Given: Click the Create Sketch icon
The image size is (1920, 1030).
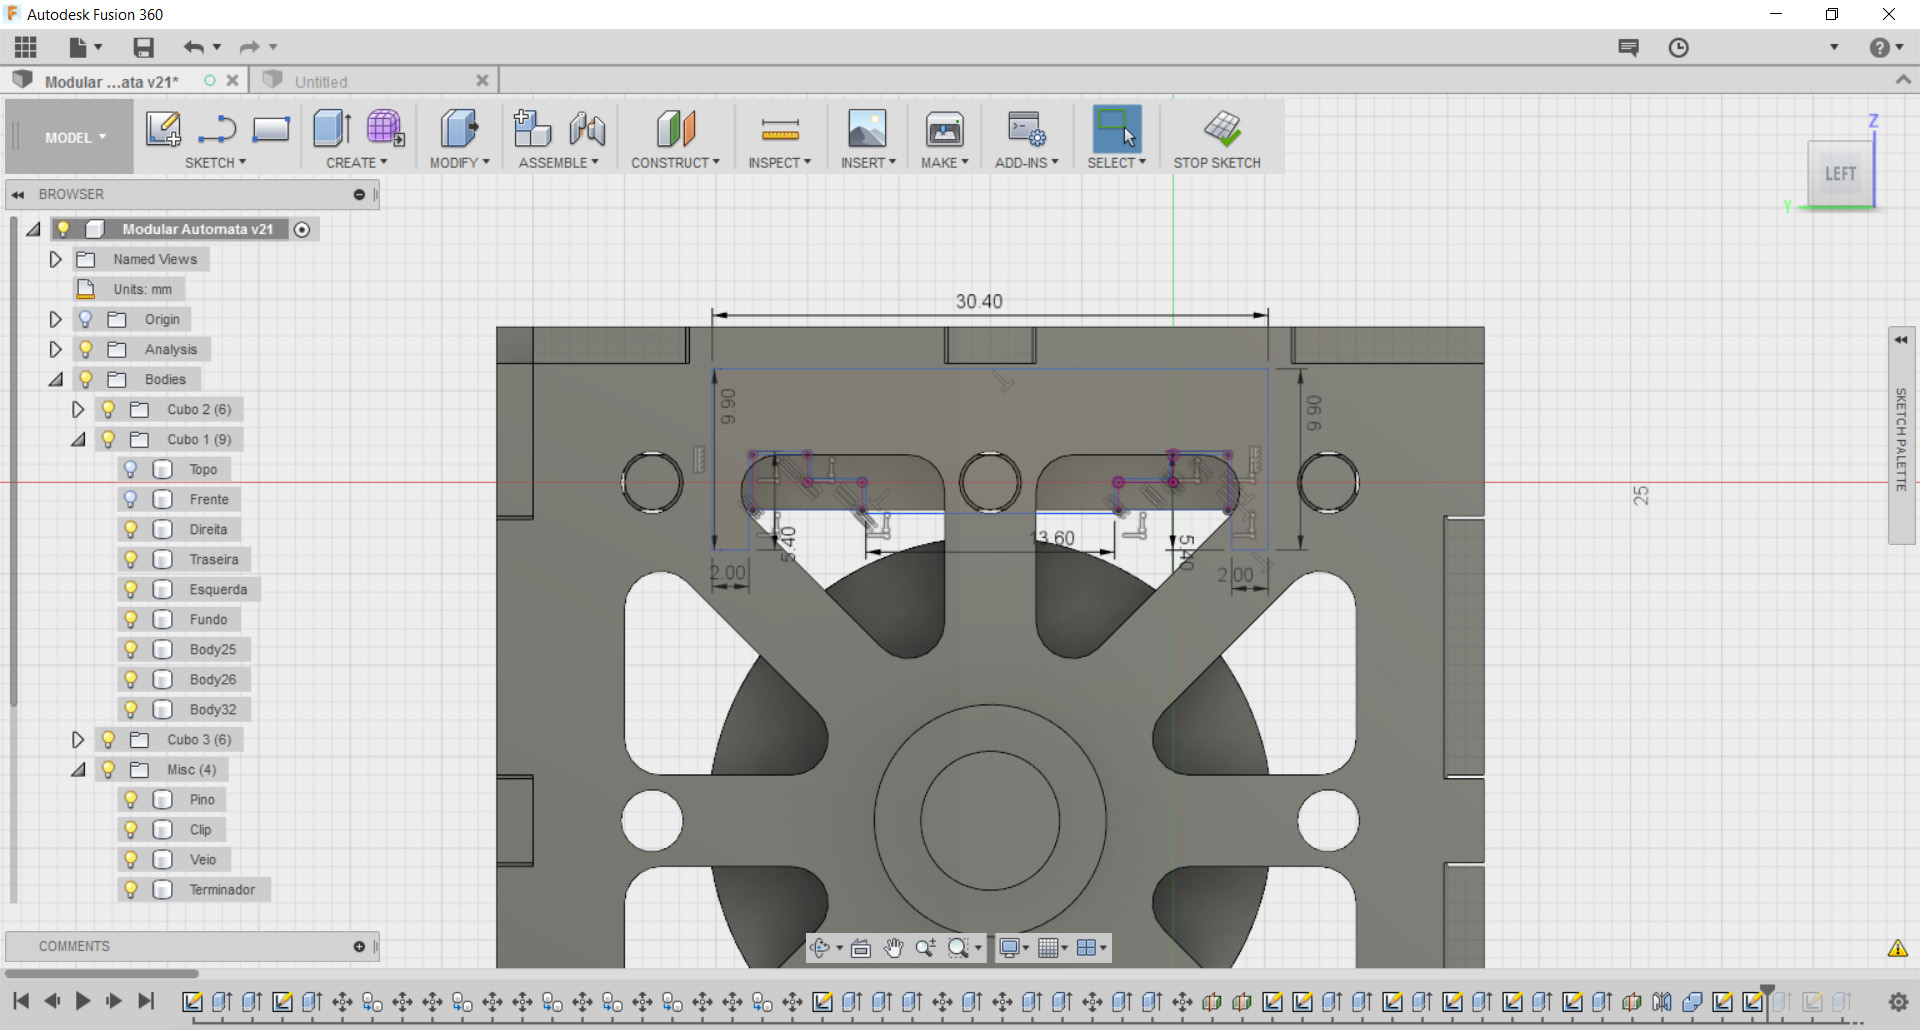Looking at the screenshot, I should tap(163, 129).
